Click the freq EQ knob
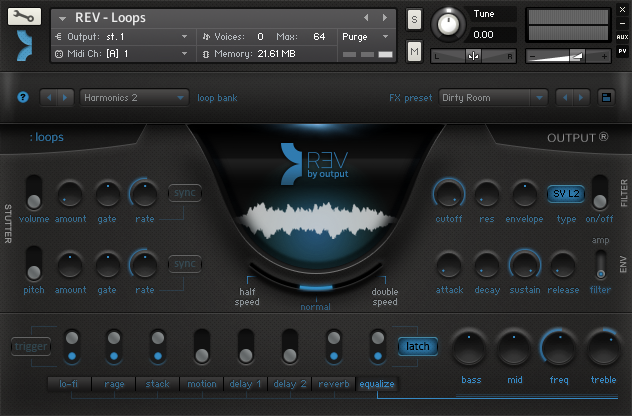 (x=559, y=347)
